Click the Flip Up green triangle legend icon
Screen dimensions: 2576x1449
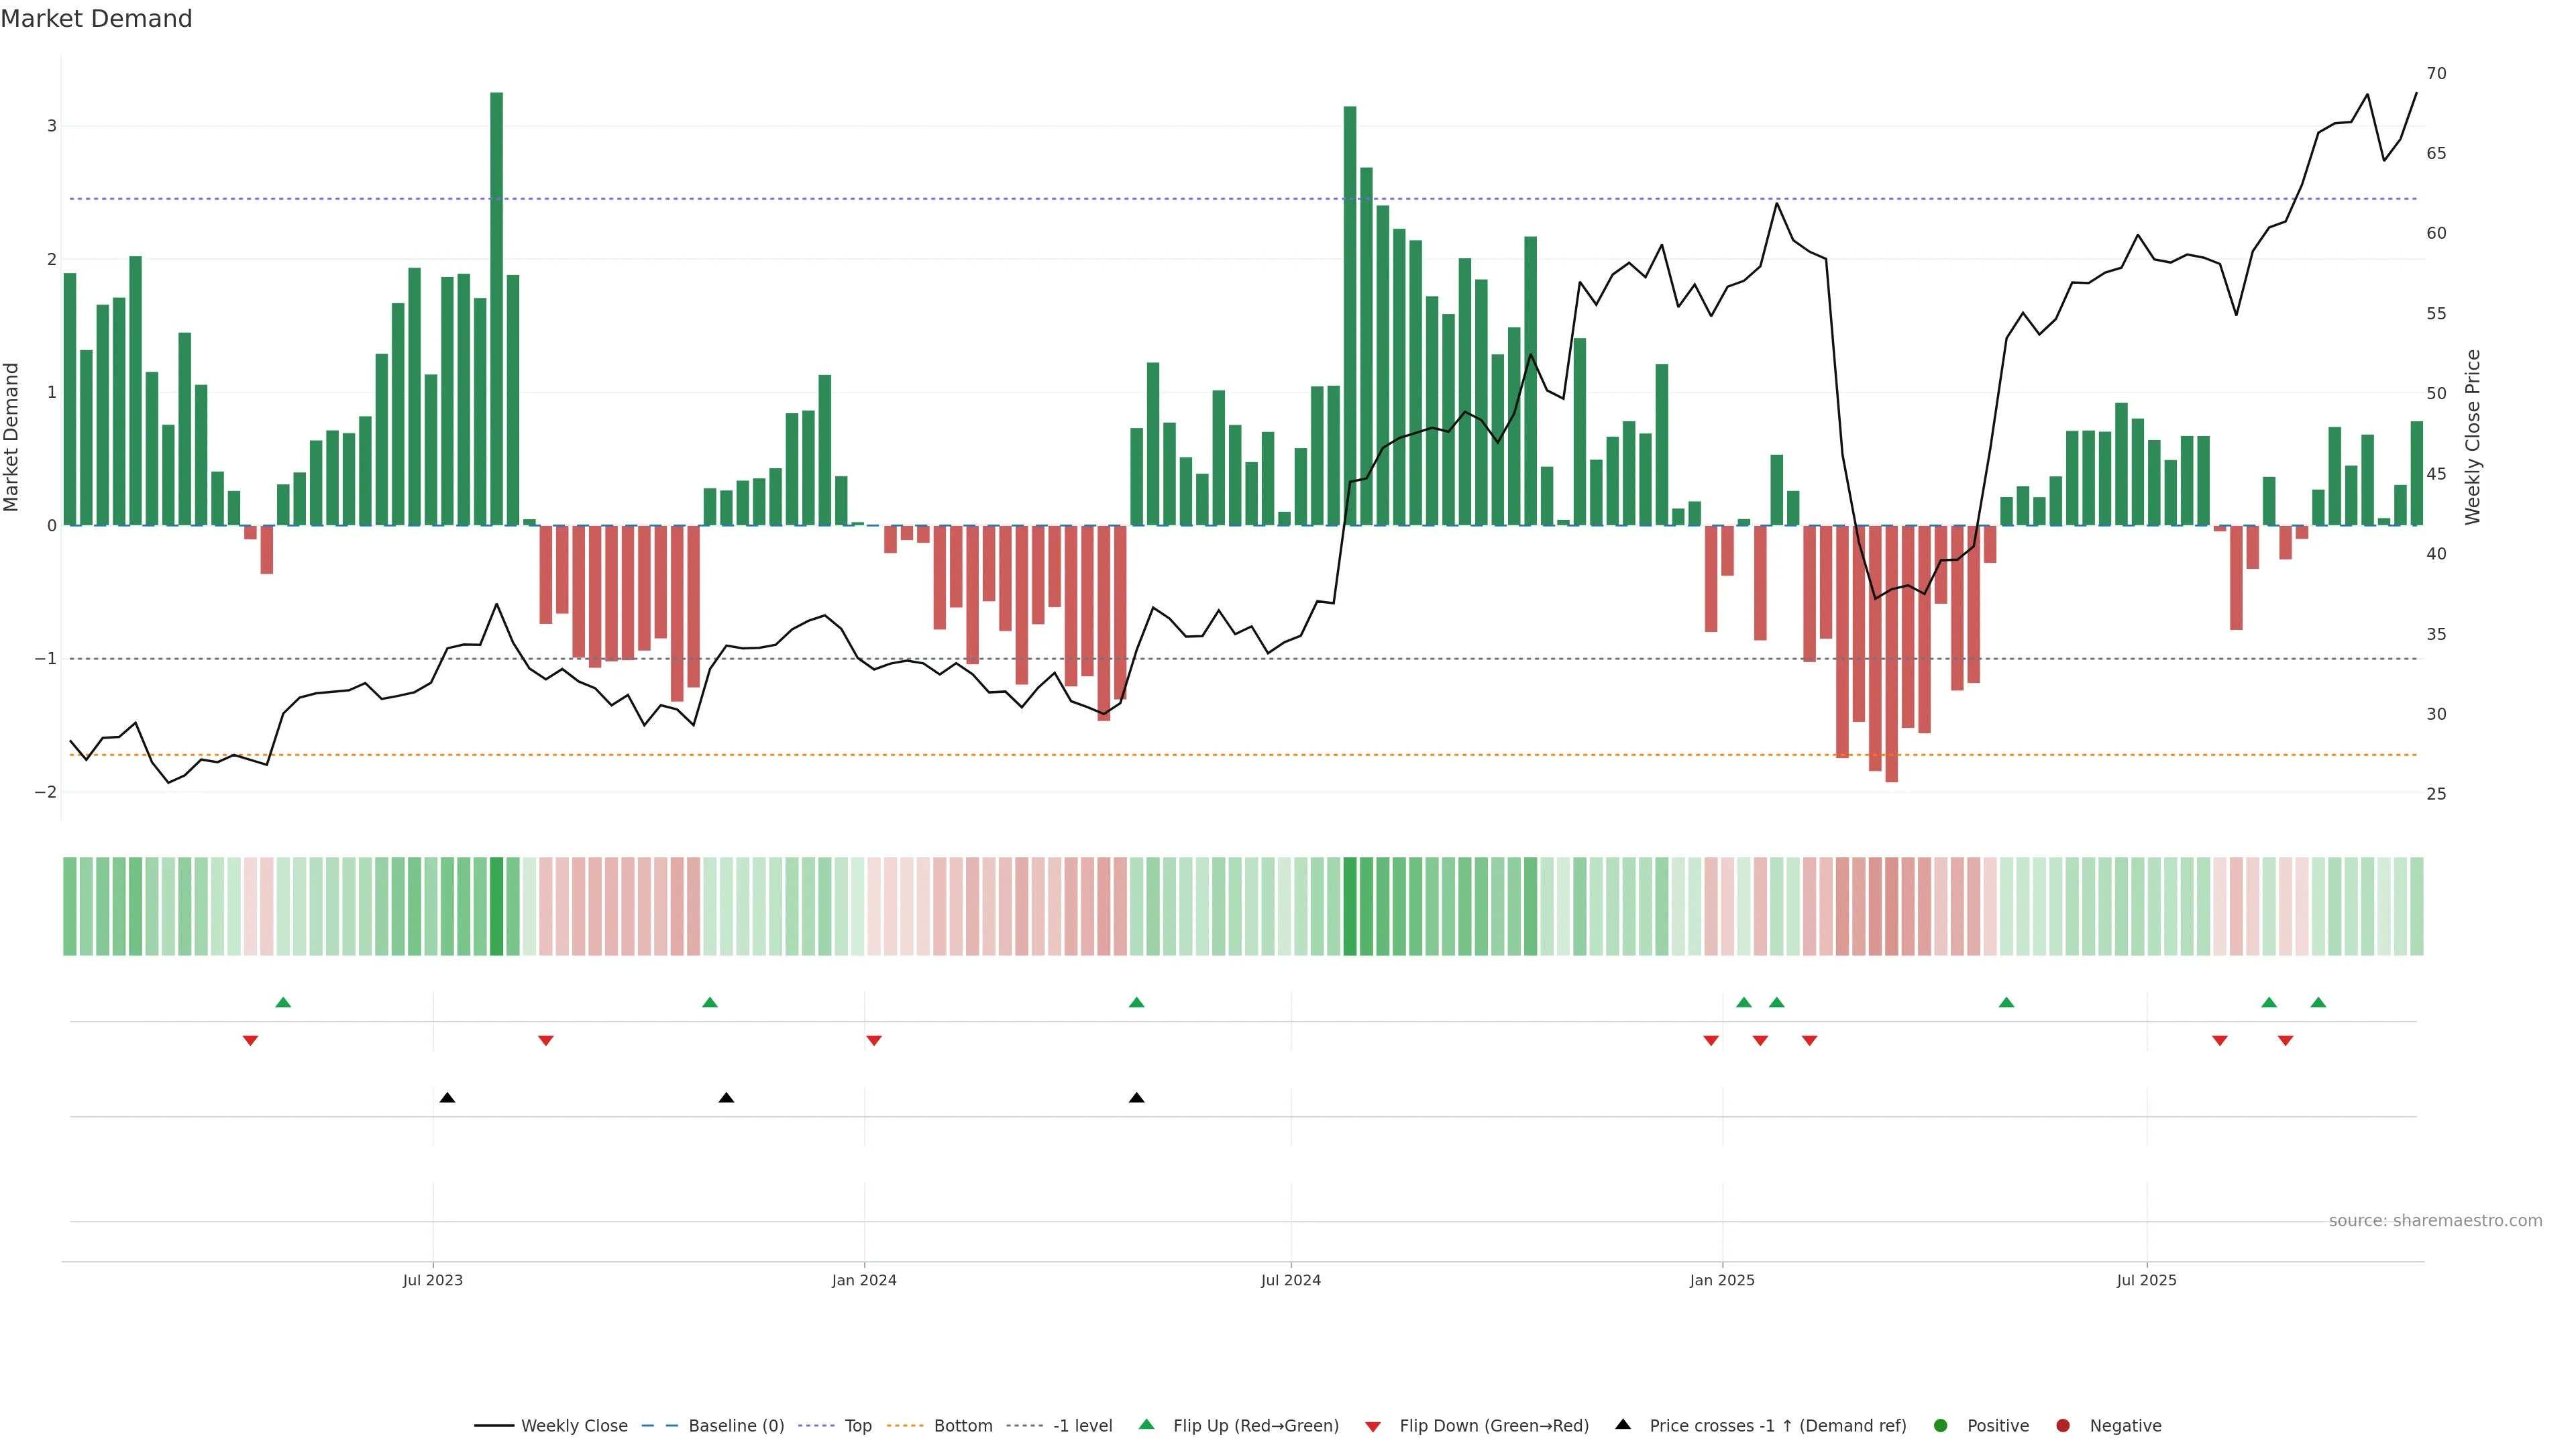pos(1146,1424)
